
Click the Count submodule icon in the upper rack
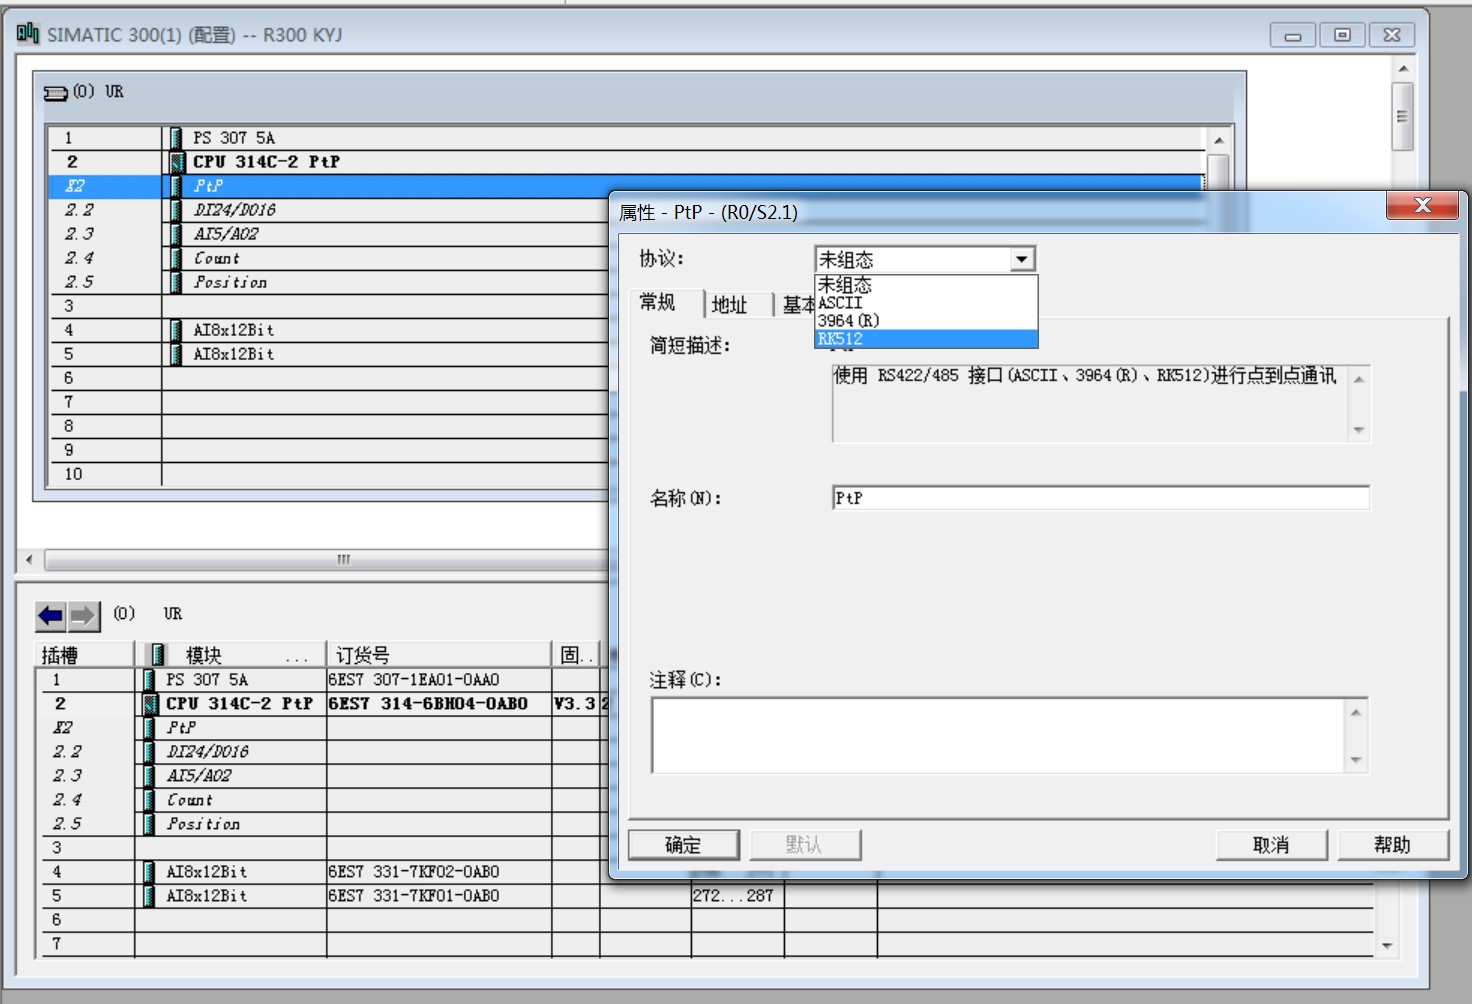(176, 258)
